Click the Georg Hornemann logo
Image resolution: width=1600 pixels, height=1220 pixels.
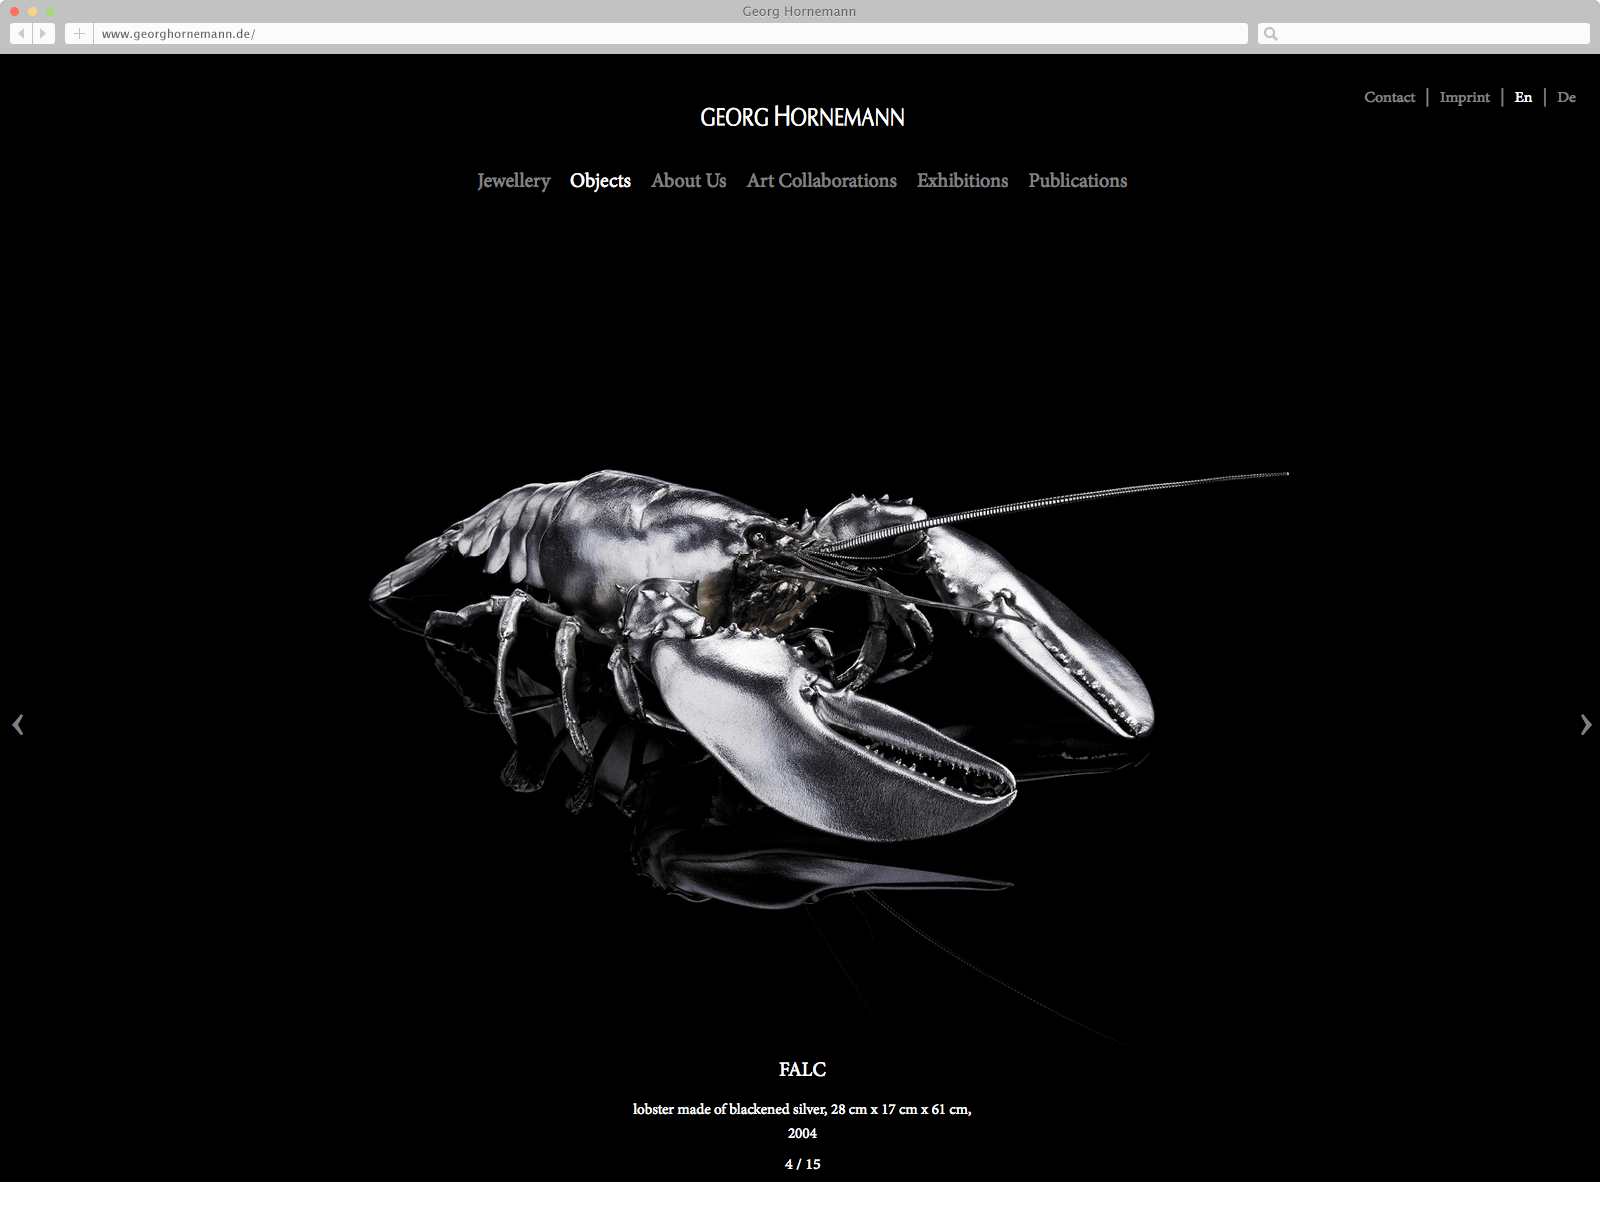click(802, 117)
